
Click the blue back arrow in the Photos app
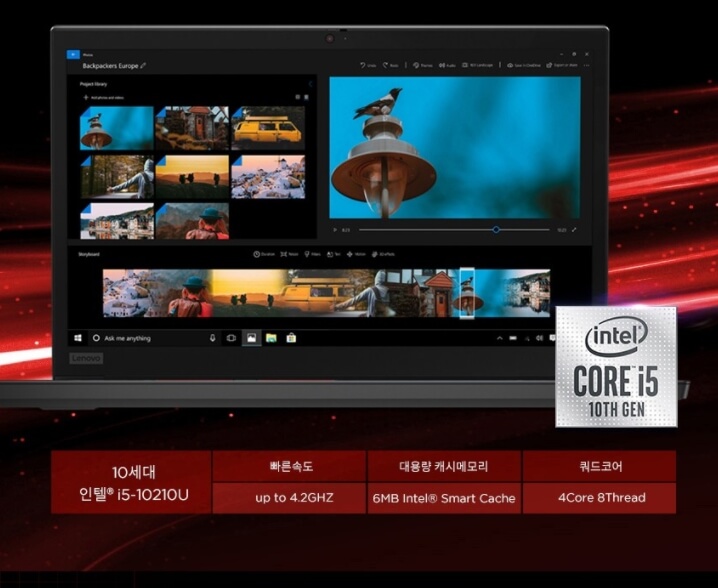pos(73,54)
